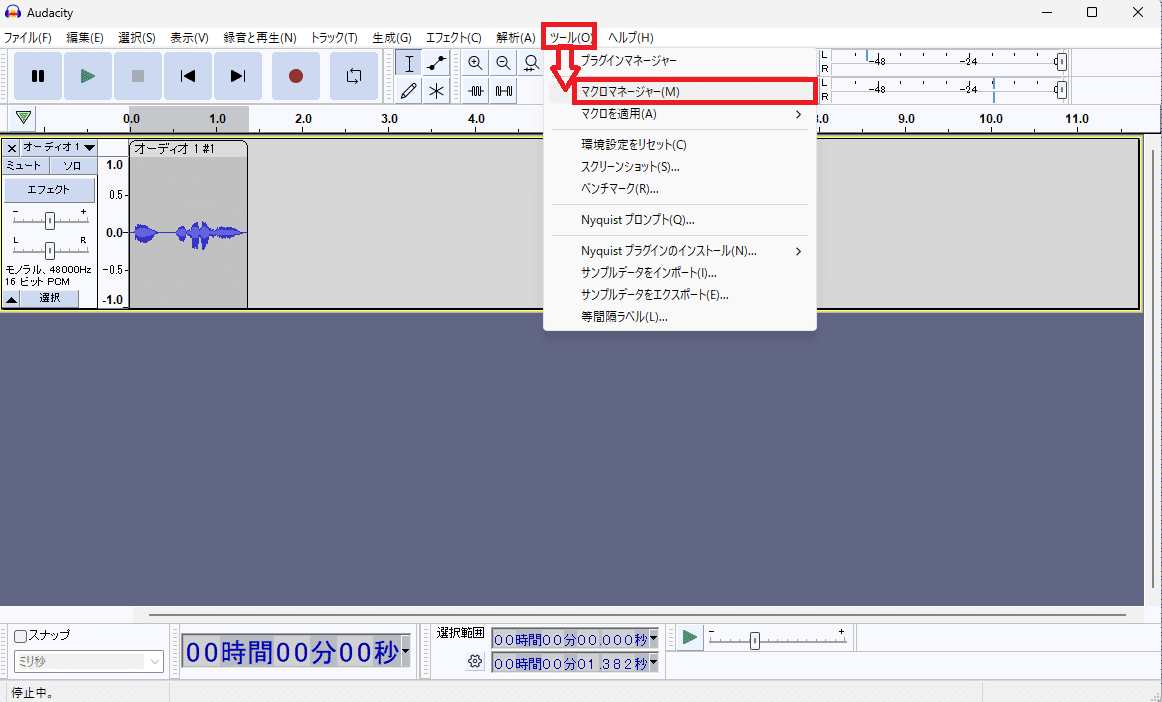Skip to start of project

(187, 76)
